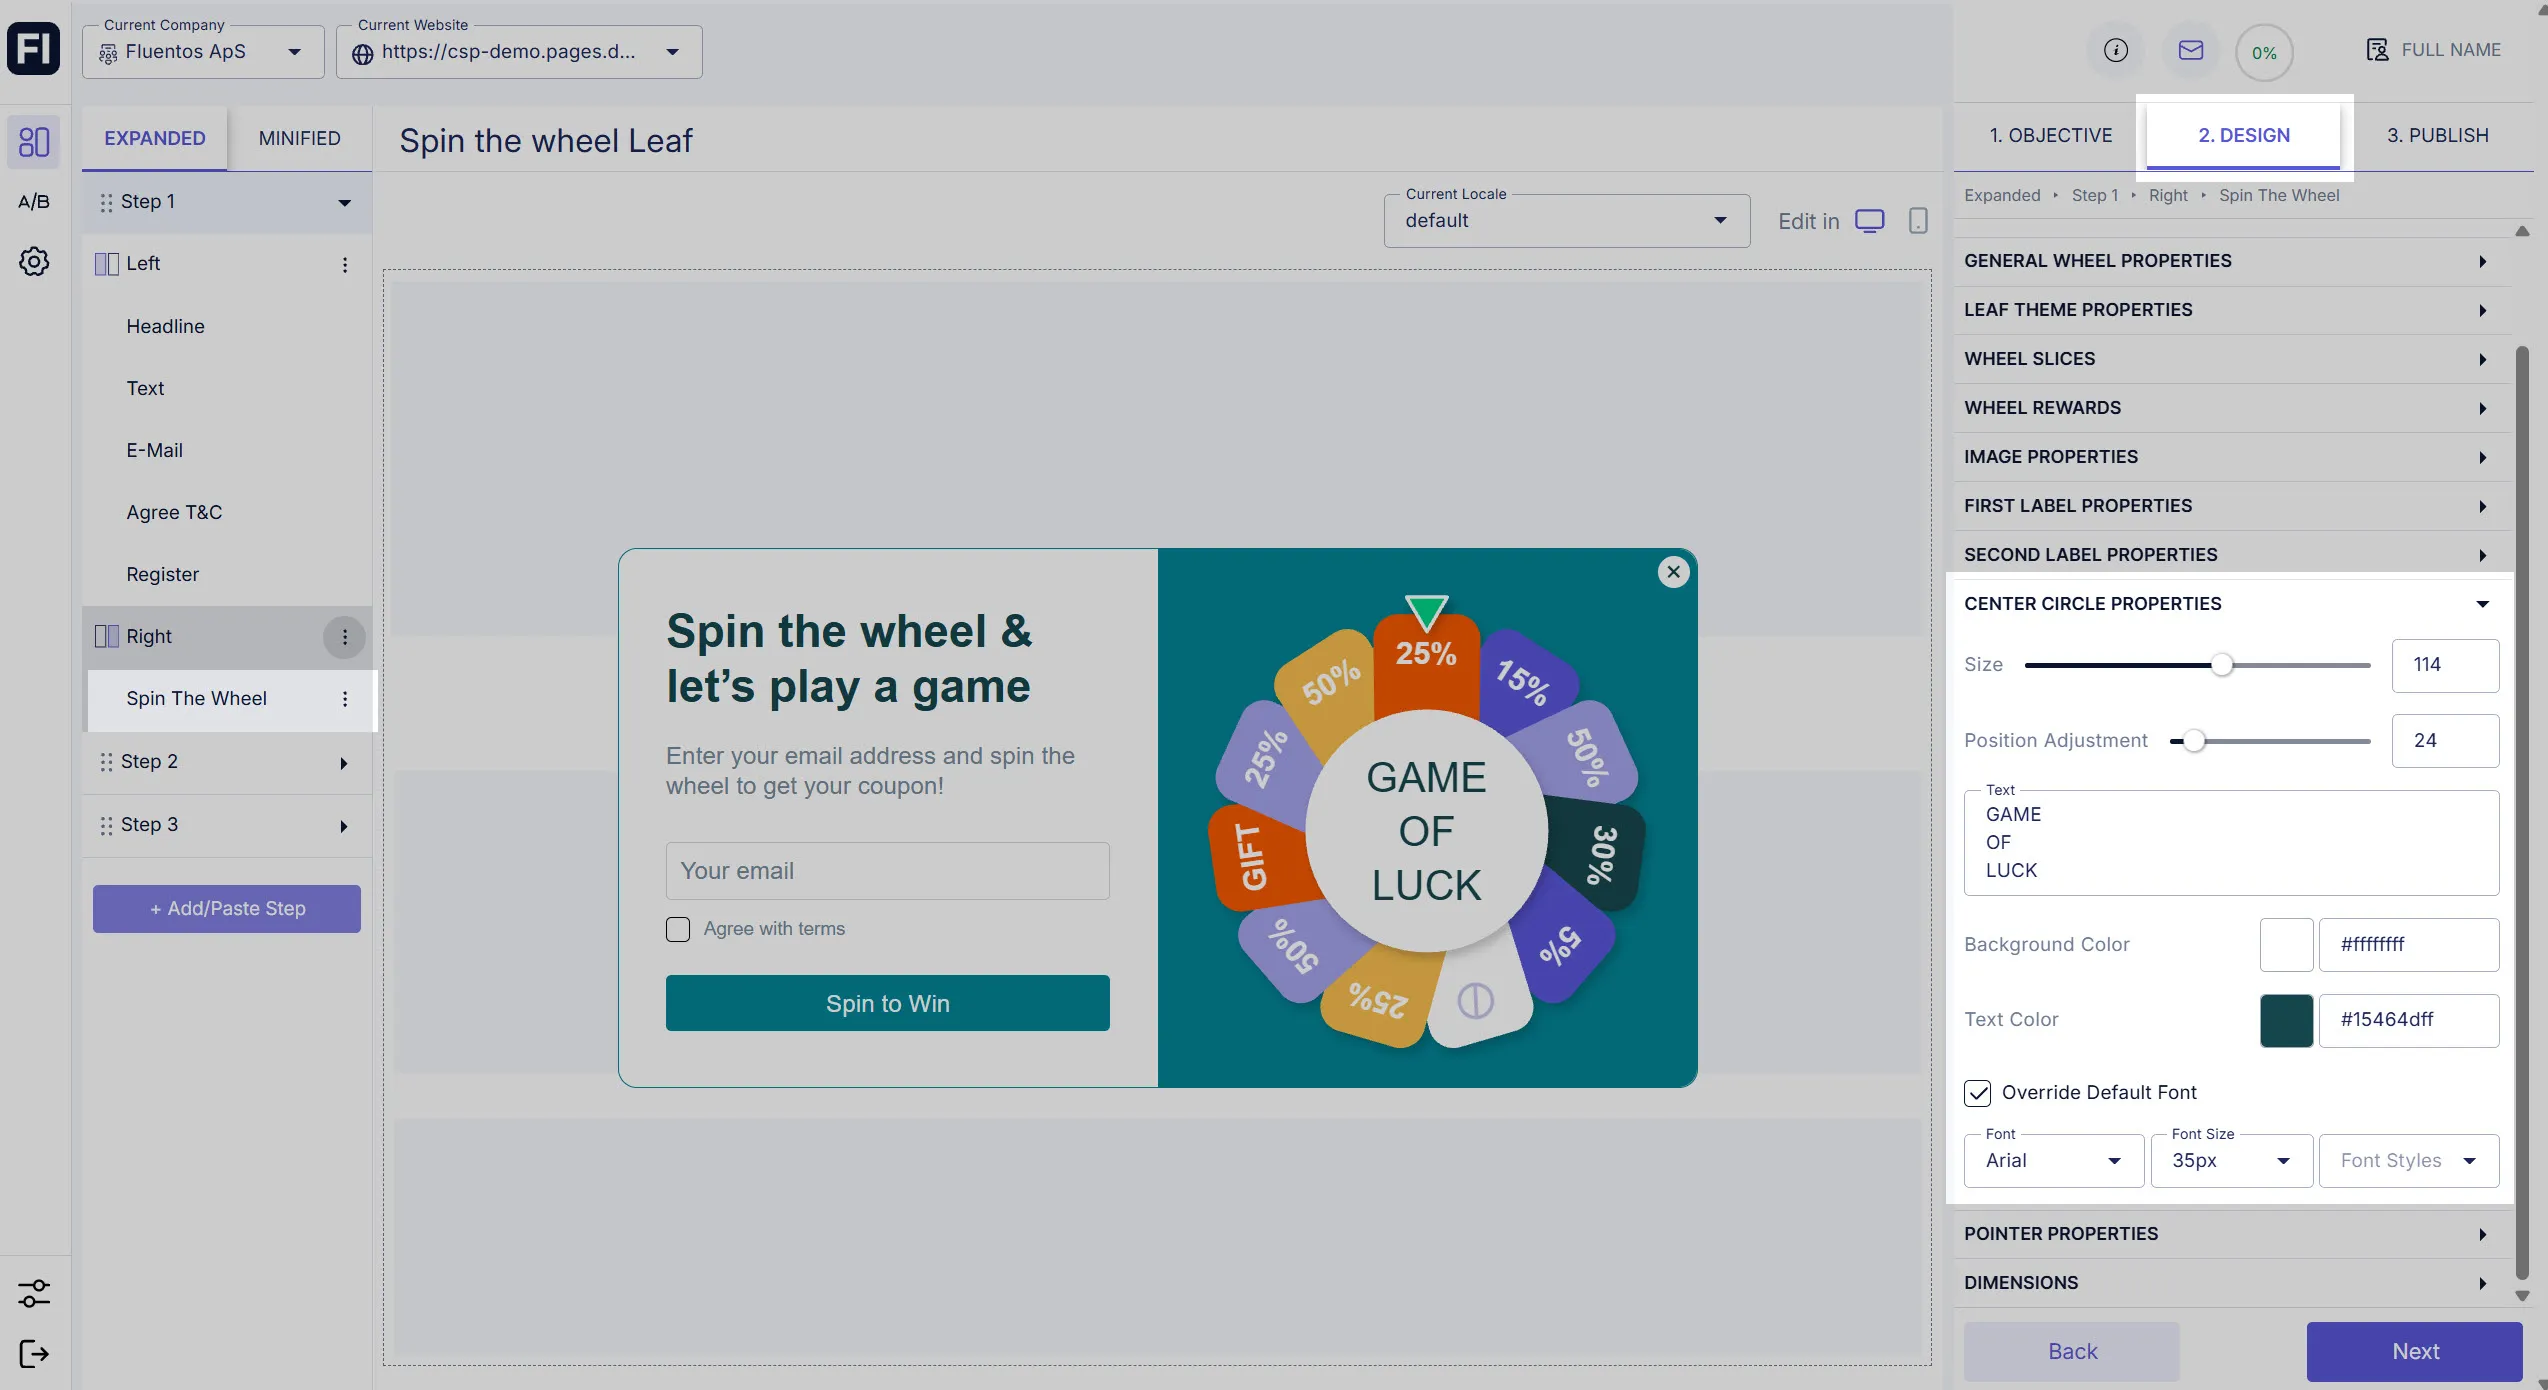Screen dimensions: 2548x1390
Task: Expand Second Label Properties section
Action: pos(2232,555)
